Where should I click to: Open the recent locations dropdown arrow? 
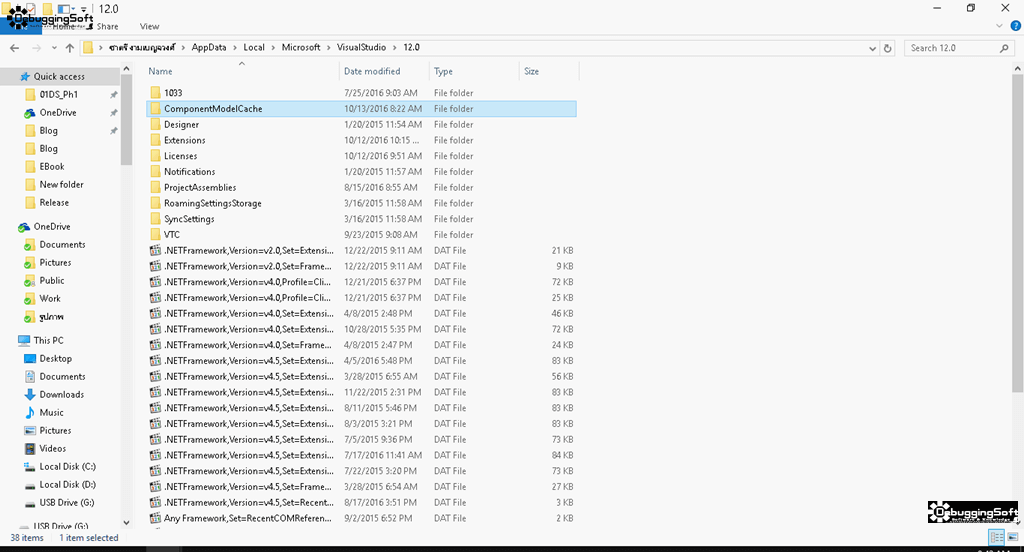54,48
